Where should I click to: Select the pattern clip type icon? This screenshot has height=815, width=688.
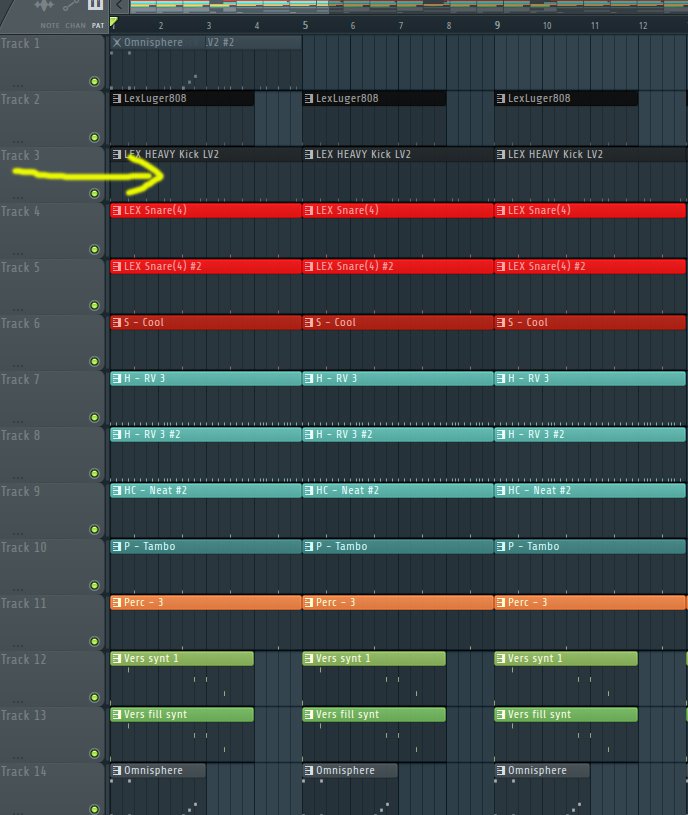95,5
